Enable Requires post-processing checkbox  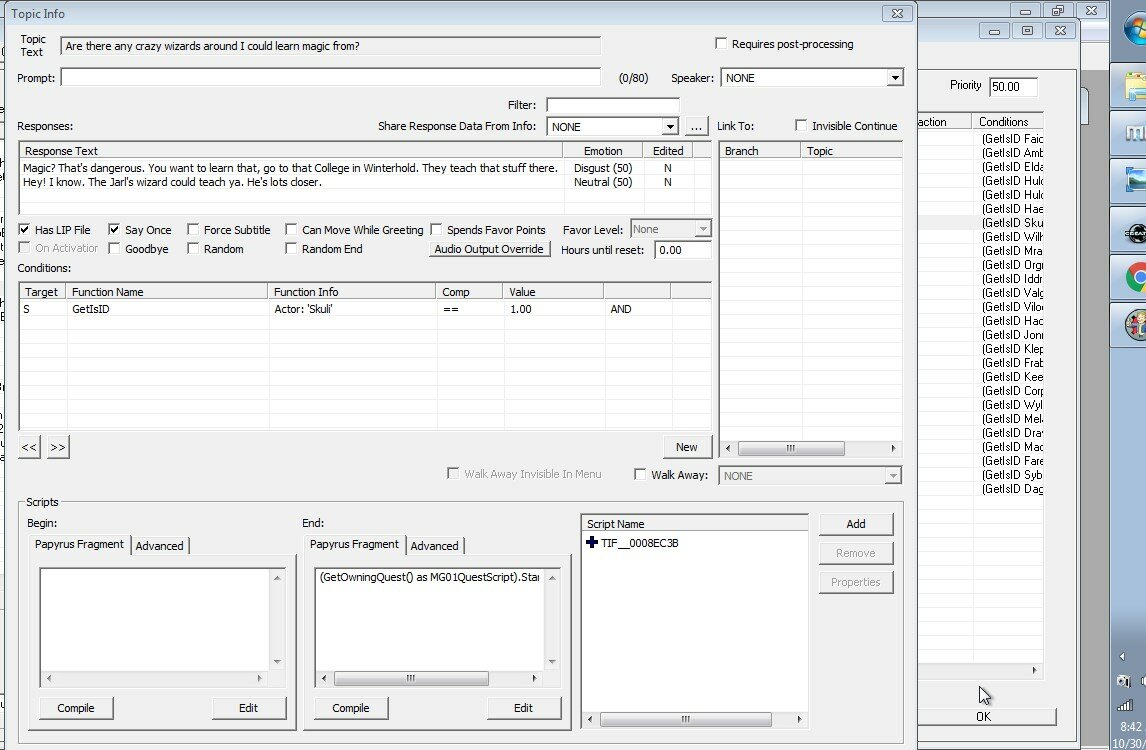pyautogui.click(x=721, y=44)
